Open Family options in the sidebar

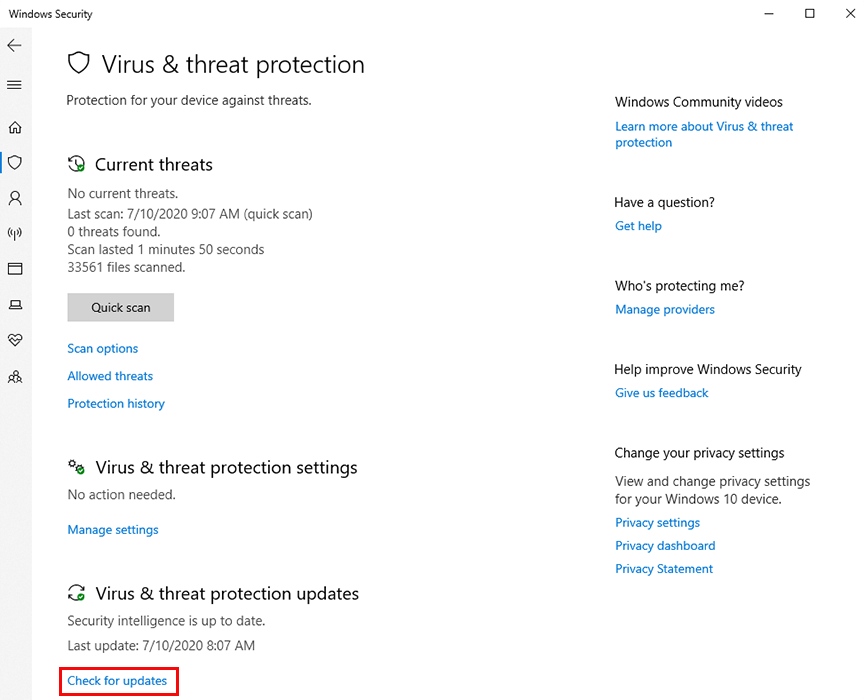[15, 376]
